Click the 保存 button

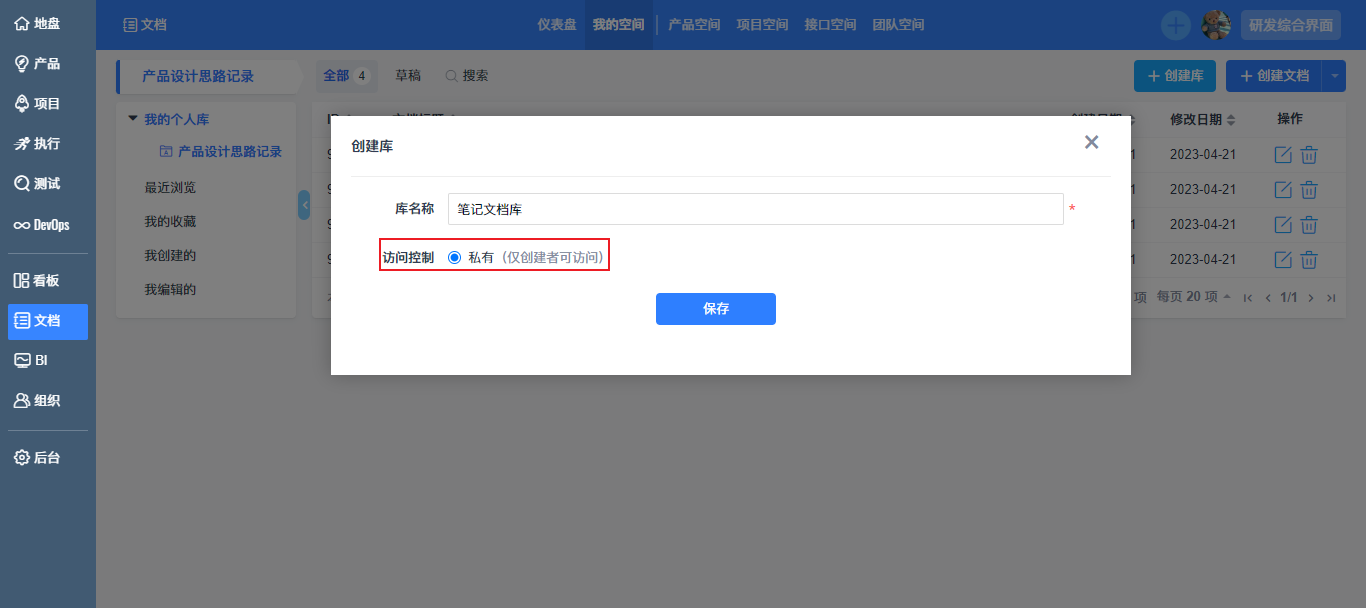coord(715,309)
